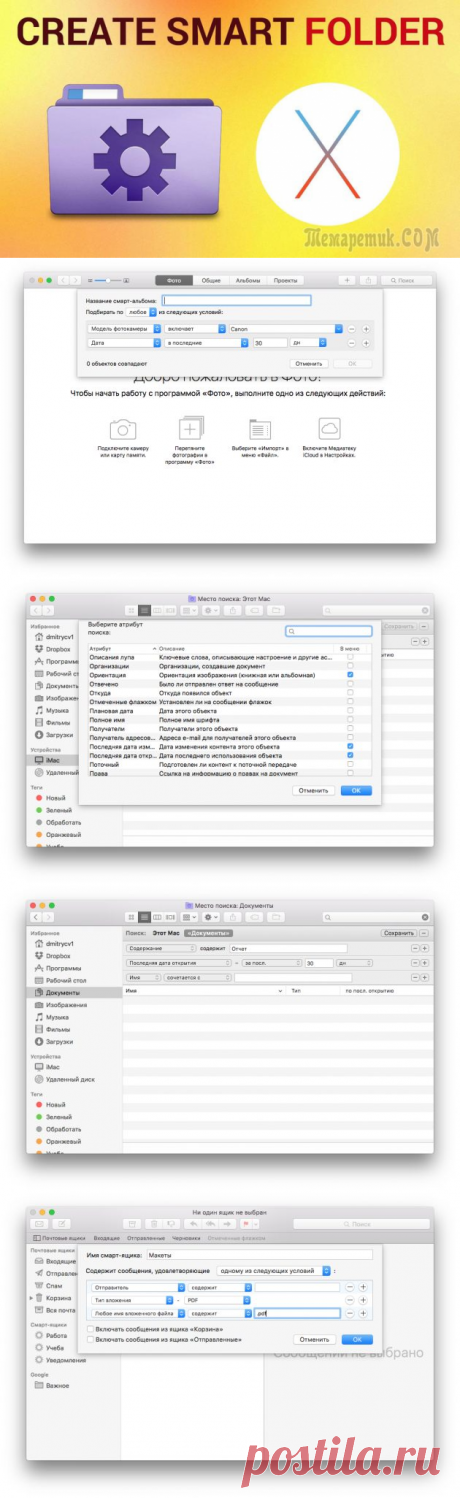
Task: Toggle the Ориентация attribute menu checkbox
Action: coord(350,675)
